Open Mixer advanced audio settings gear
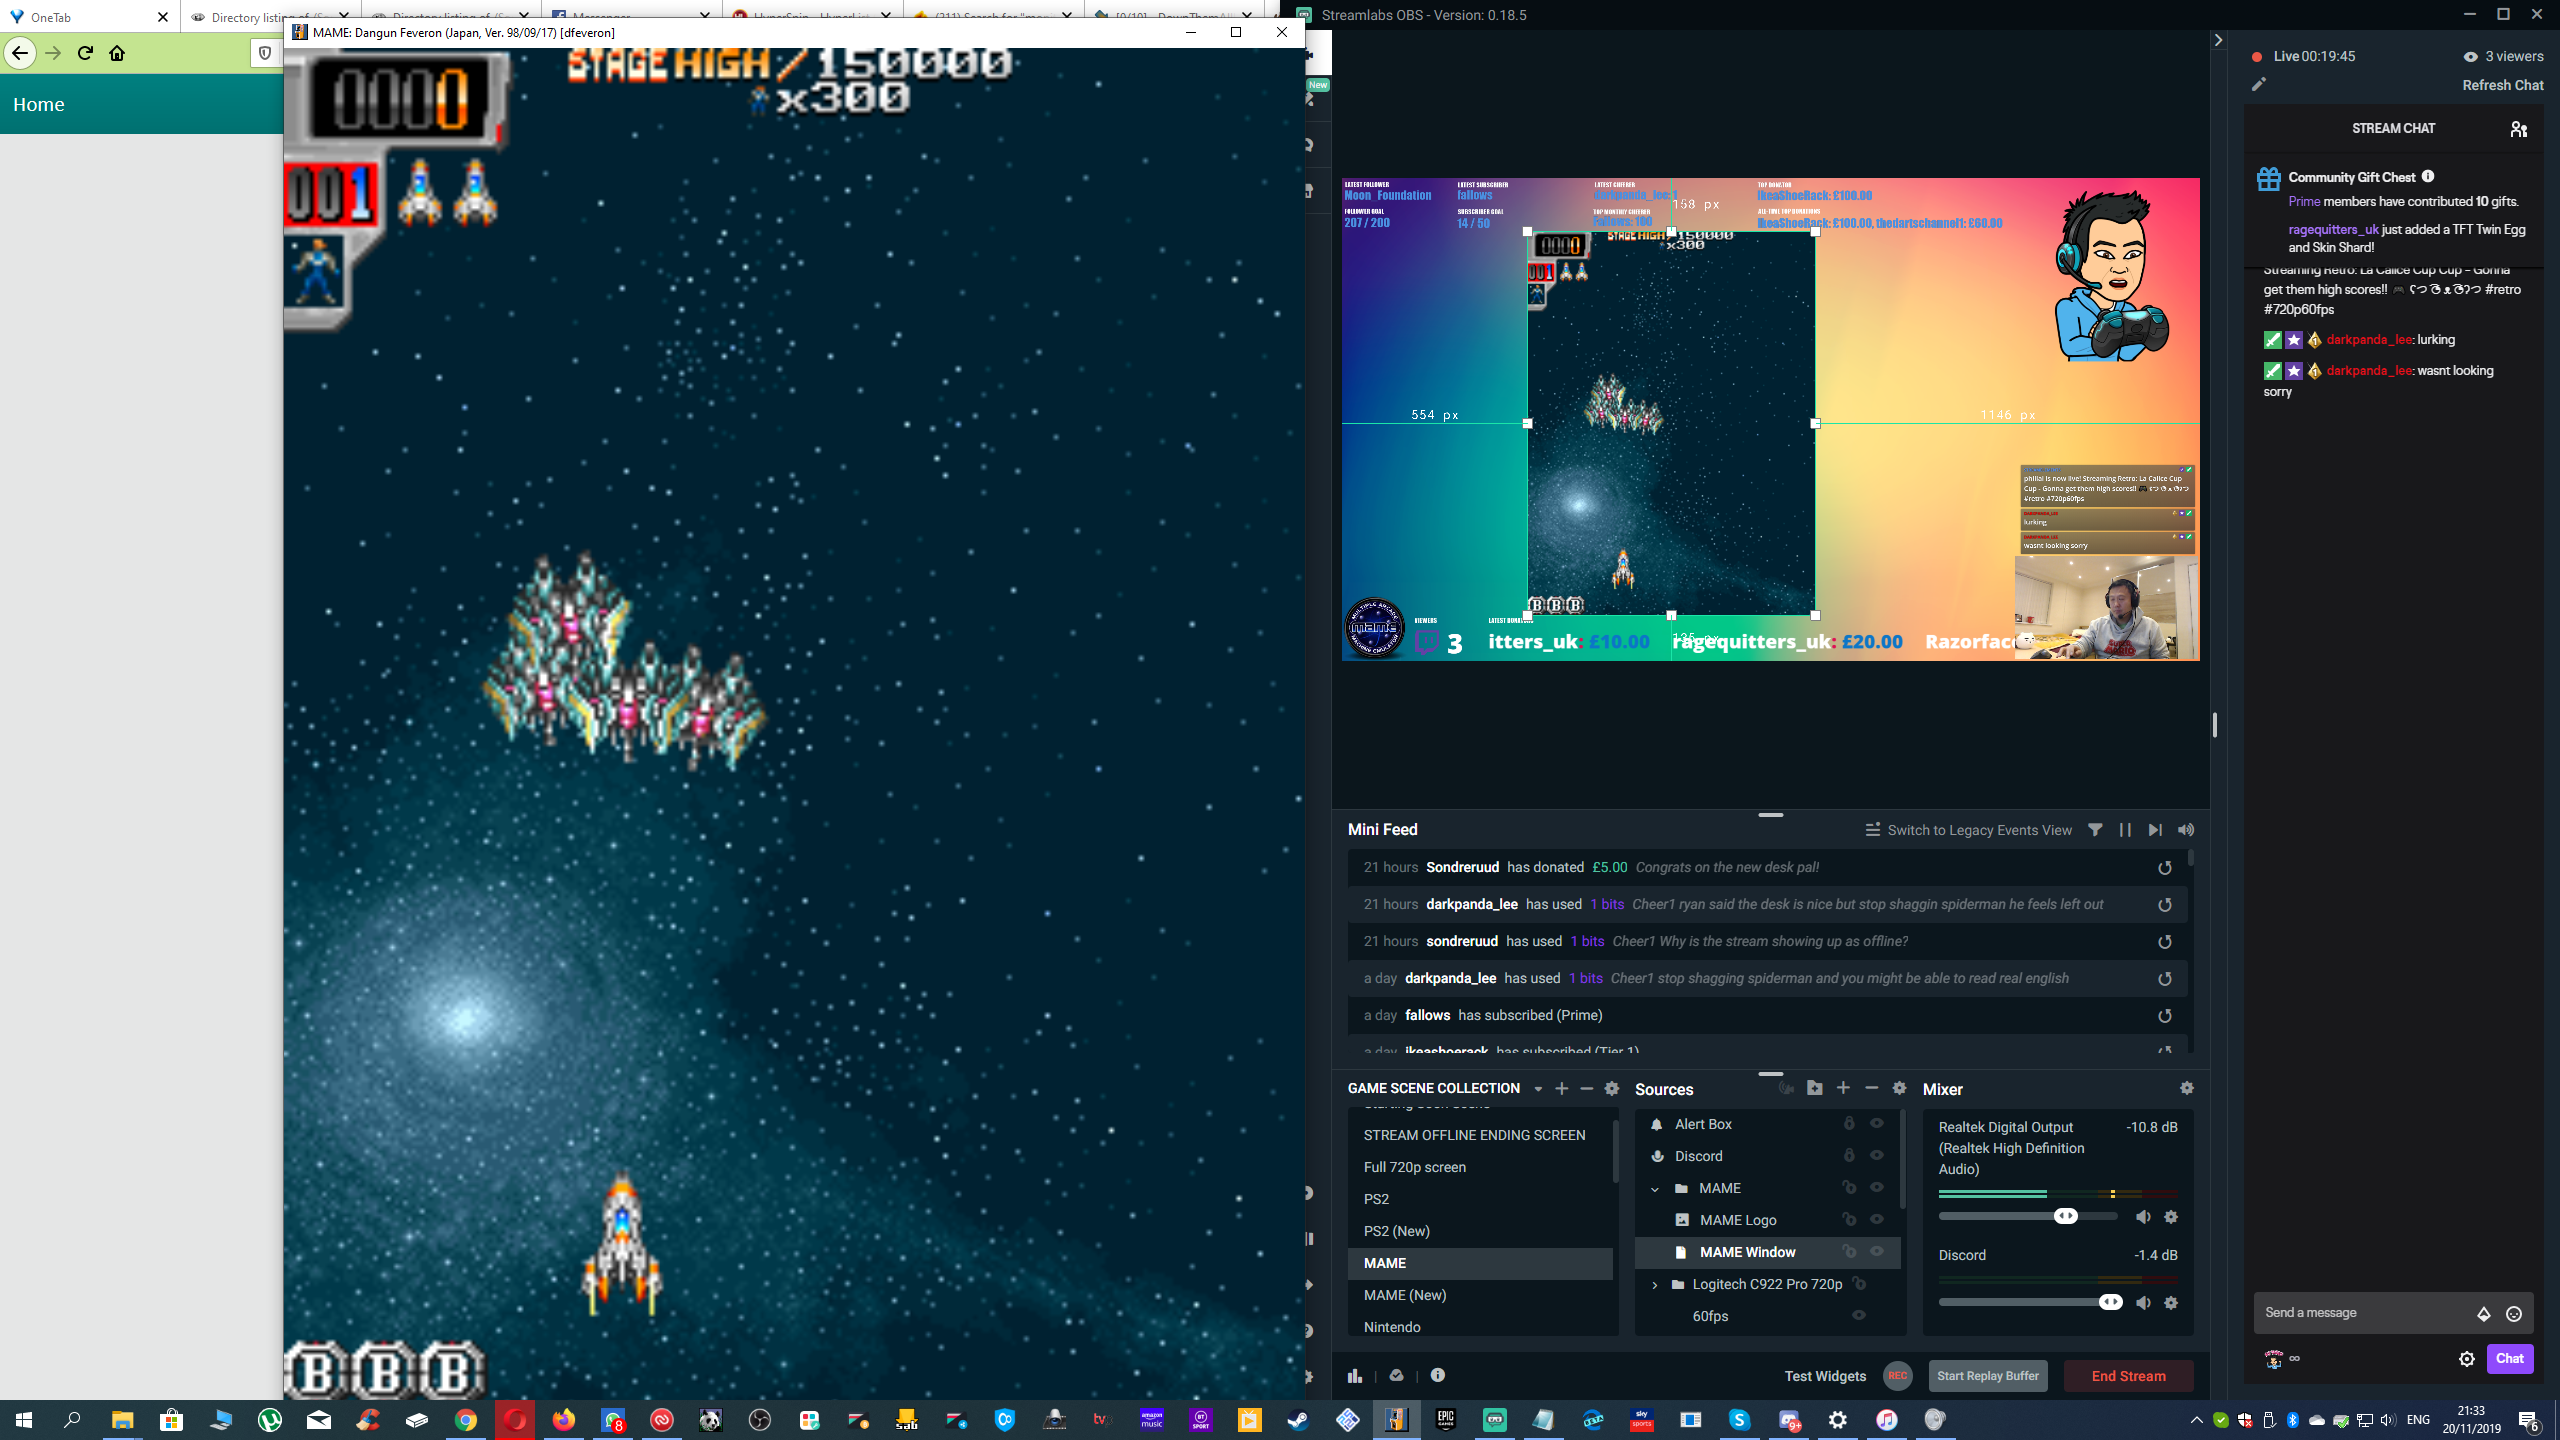 pyautogui.click(x=2187, y=1088)
